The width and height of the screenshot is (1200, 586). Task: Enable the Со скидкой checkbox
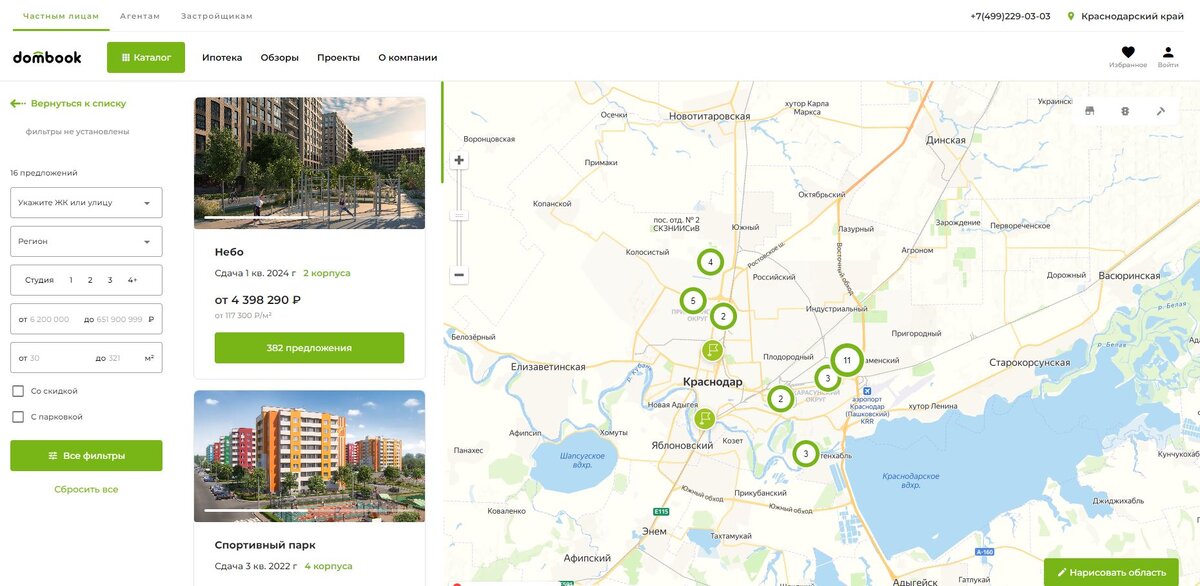click(x=18, y=391)
